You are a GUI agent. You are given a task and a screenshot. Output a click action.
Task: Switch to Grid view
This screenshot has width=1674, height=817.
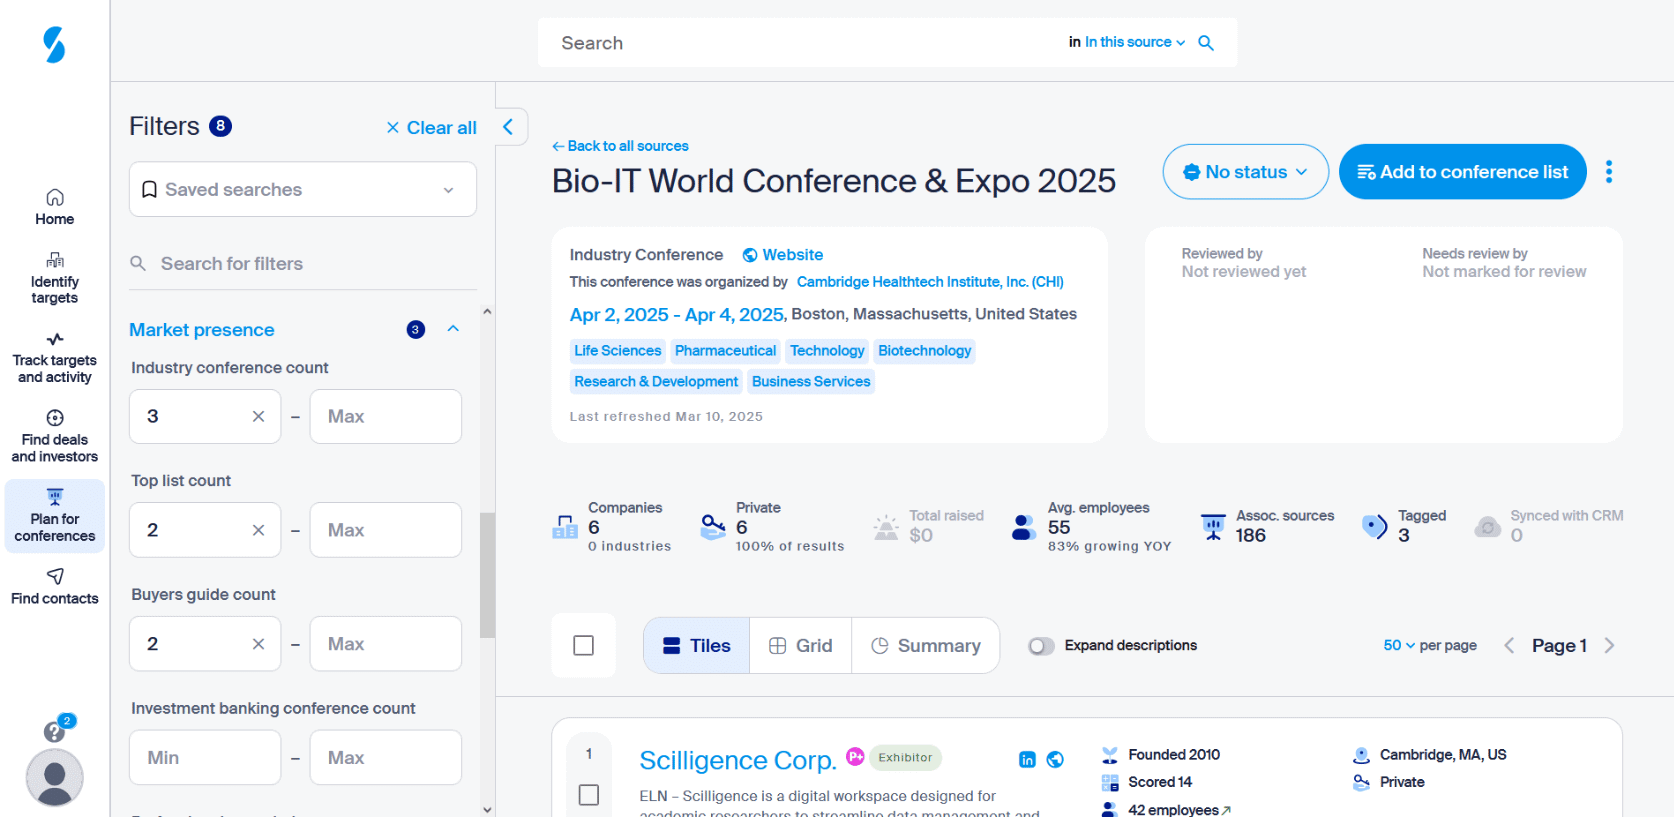click(x=801, y=646)
